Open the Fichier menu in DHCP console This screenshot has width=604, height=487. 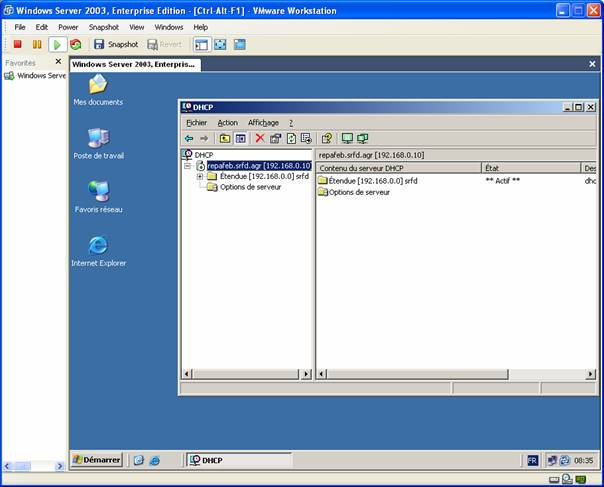coord(196,123)
